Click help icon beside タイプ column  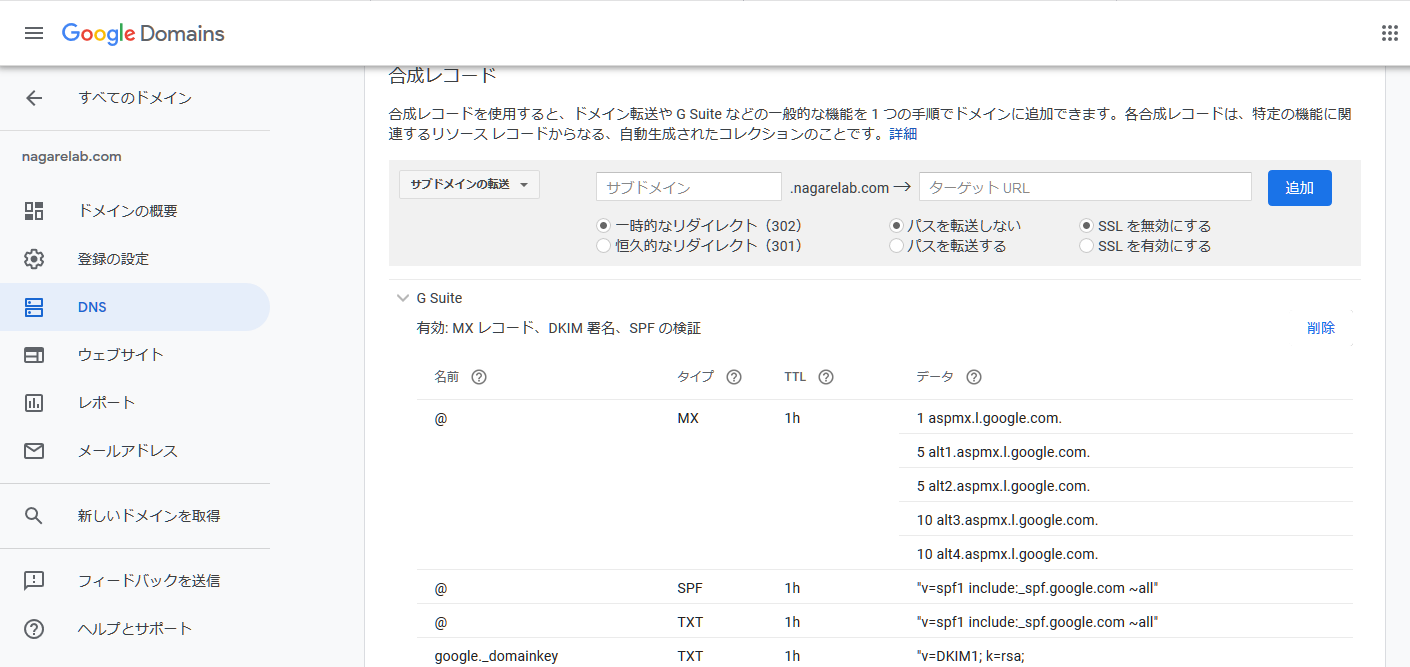(734, 377)
